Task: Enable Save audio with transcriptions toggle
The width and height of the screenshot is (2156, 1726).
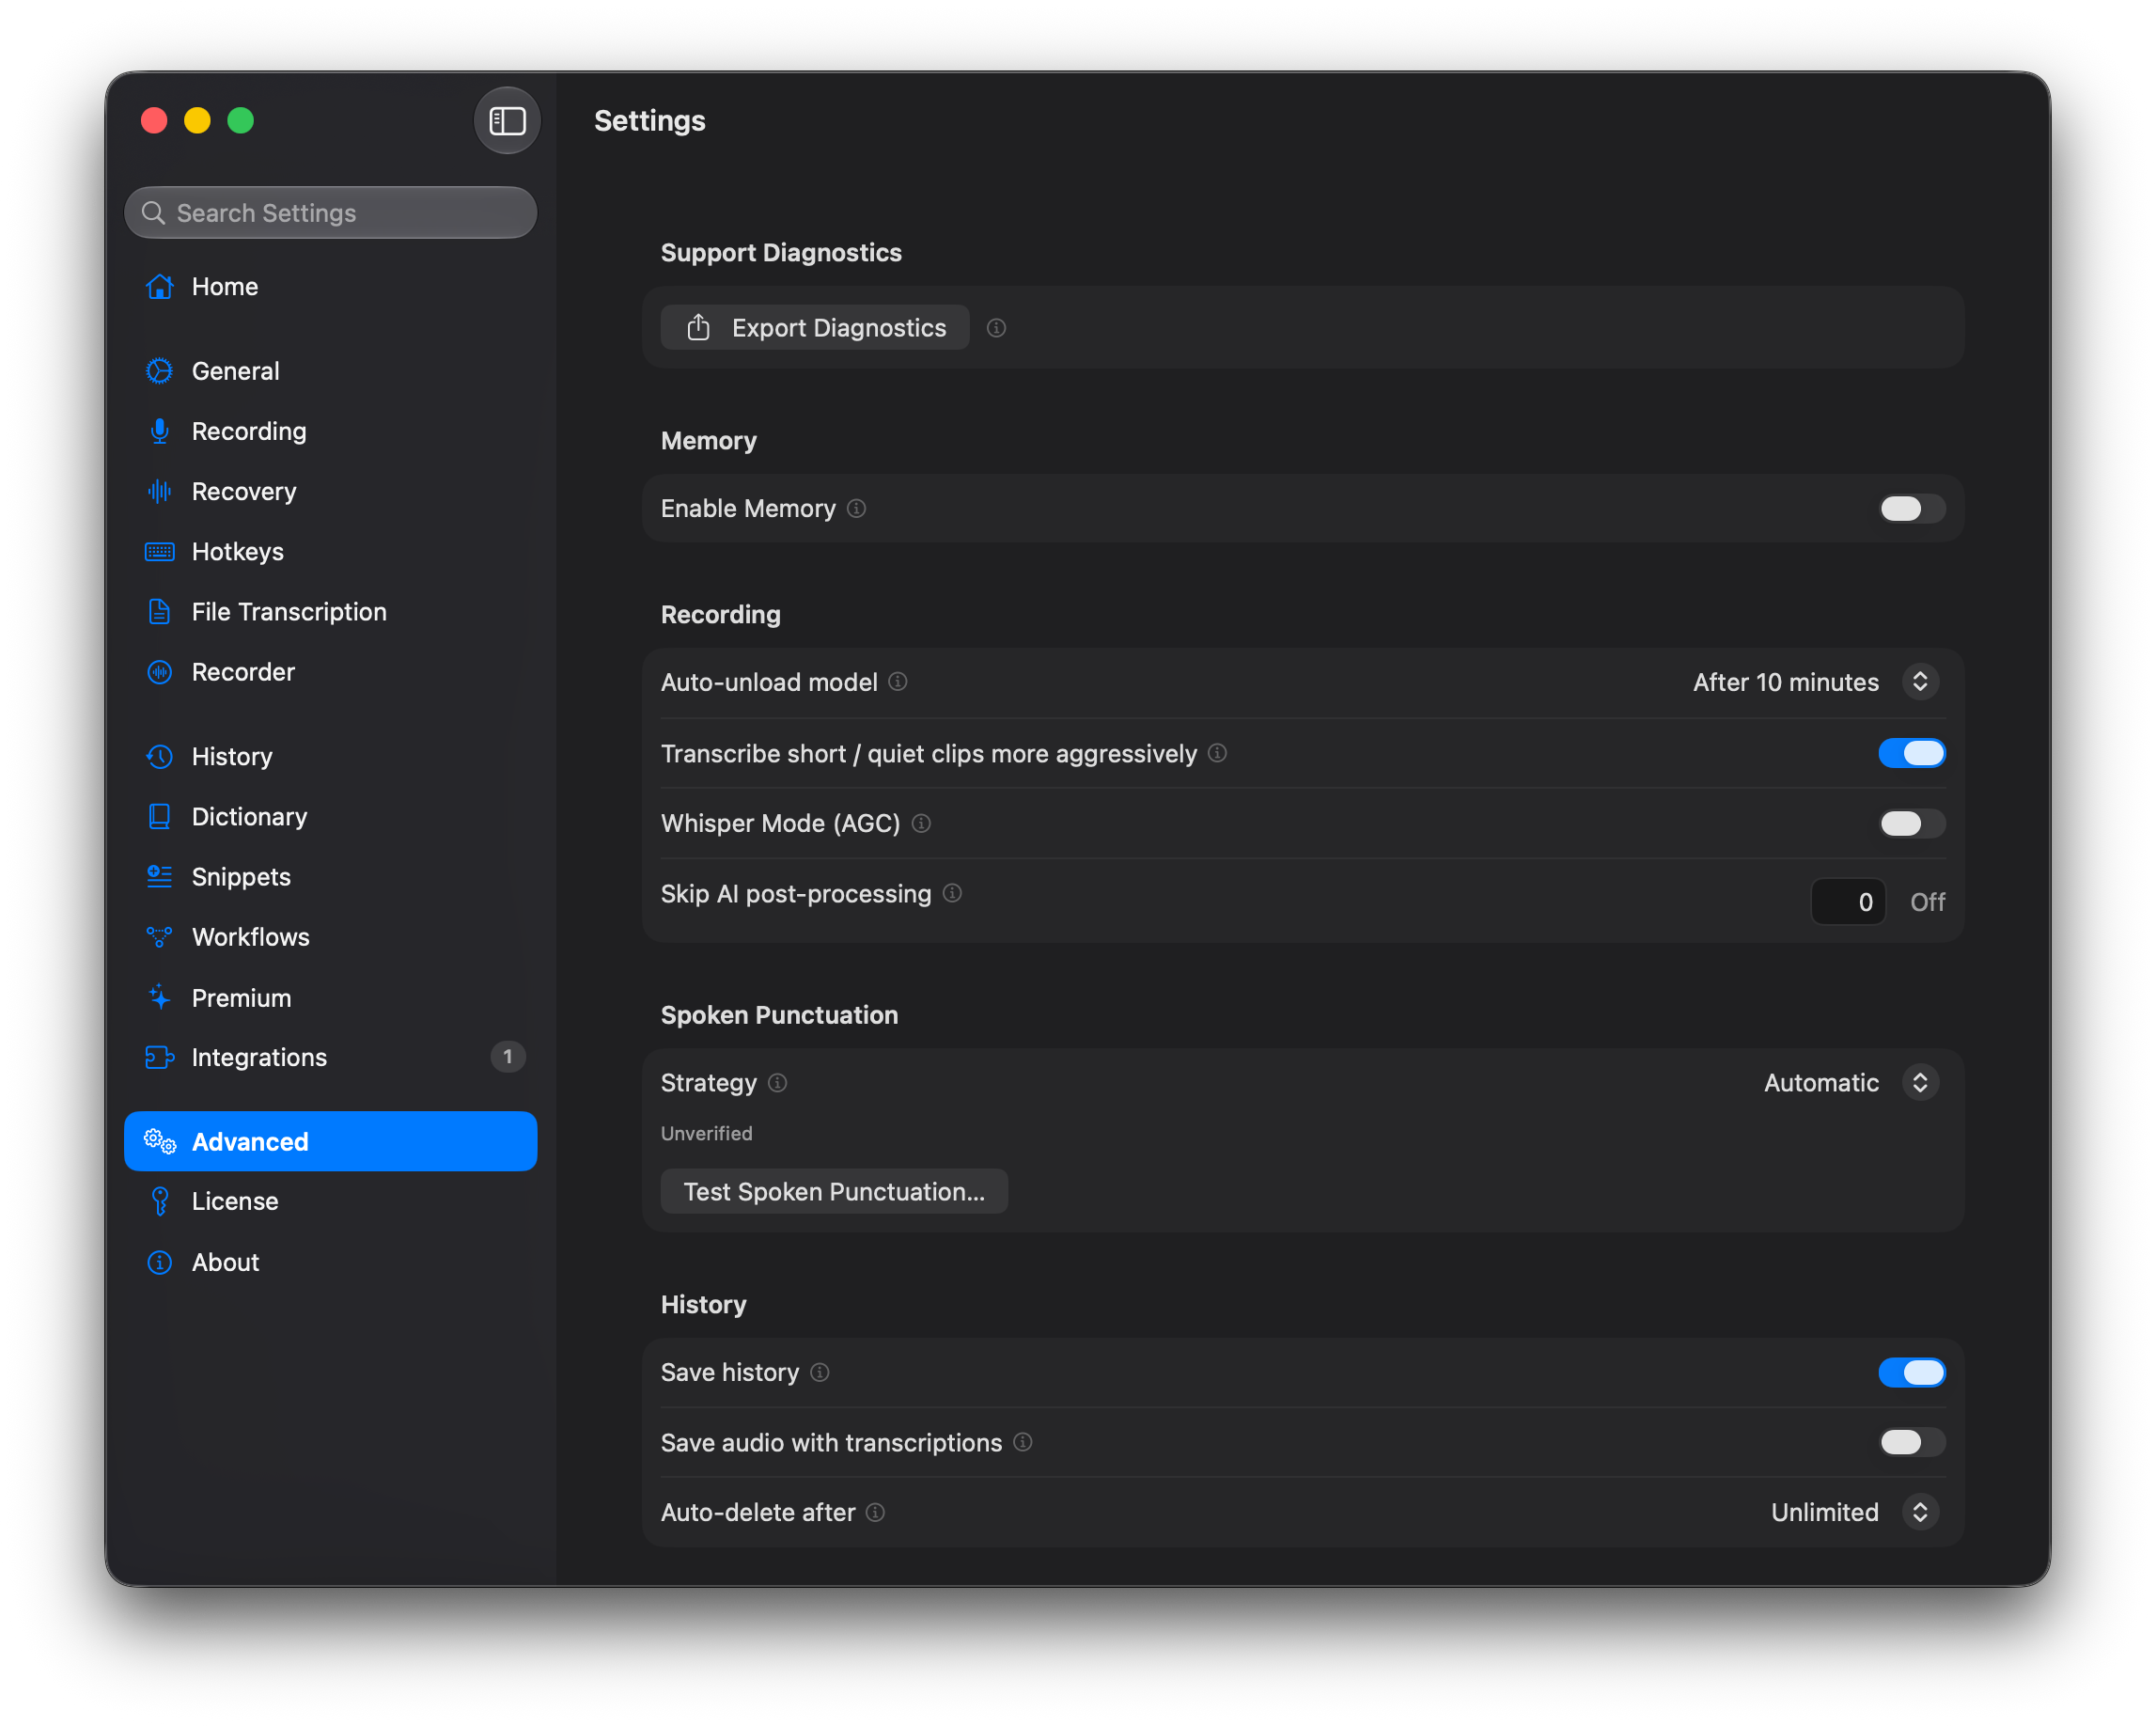Action: [x=1911, y=1443]
